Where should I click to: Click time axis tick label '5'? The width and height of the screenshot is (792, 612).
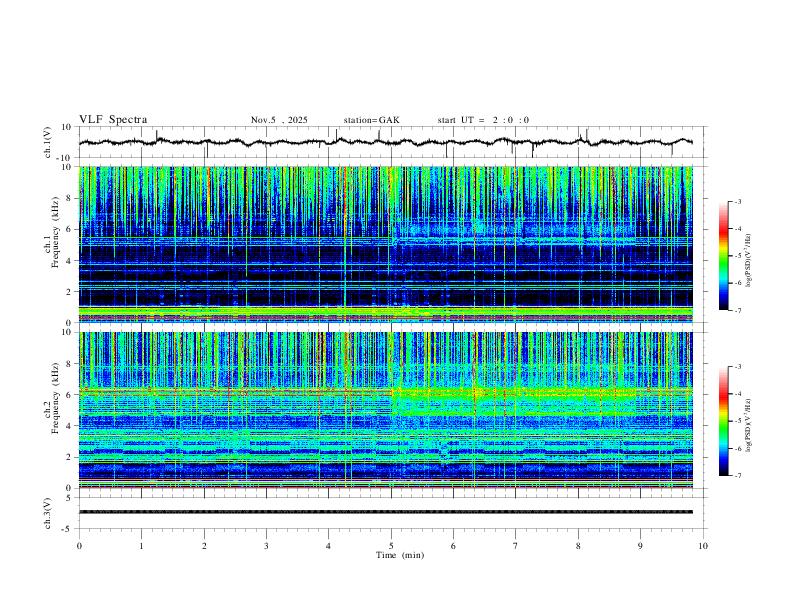coord(391,546)
